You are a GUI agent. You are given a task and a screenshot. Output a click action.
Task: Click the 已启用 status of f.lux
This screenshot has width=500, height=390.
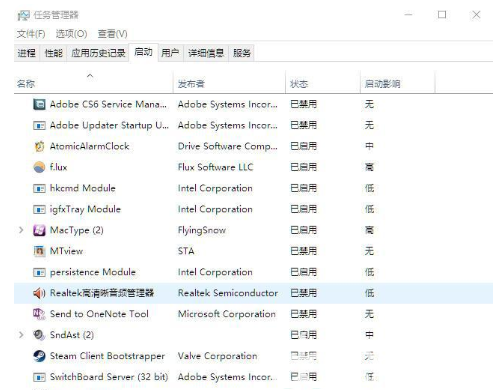303,167
